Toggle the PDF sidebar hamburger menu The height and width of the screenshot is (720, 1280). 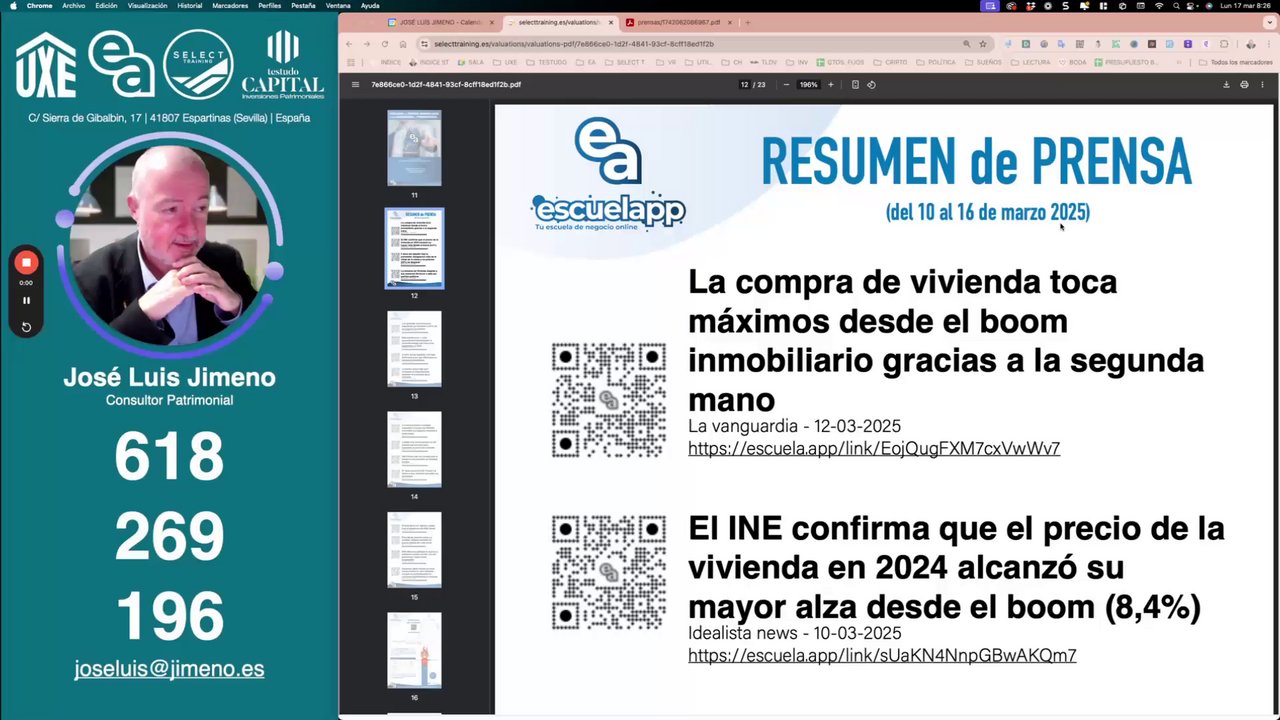click(x=355, y=85)
